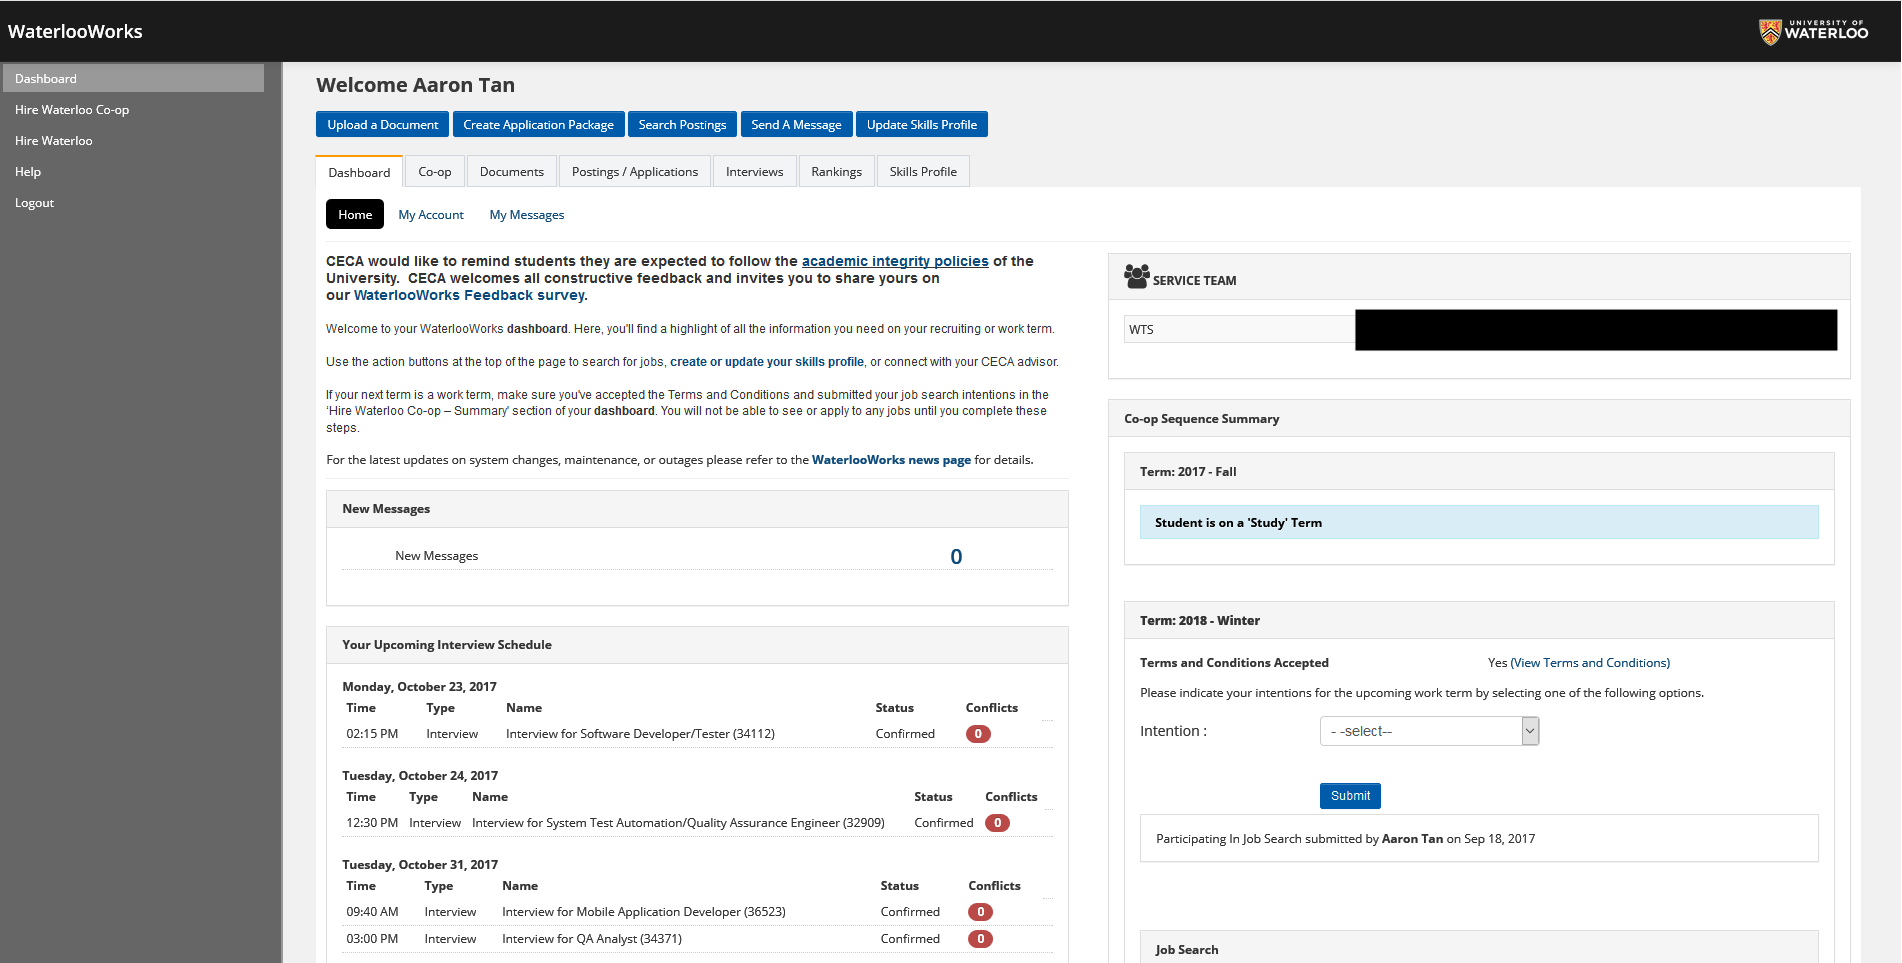Click the '02:15 PM' interview time
The width and height of the screenshot is (1902, 963).
[x=372, y=734]
